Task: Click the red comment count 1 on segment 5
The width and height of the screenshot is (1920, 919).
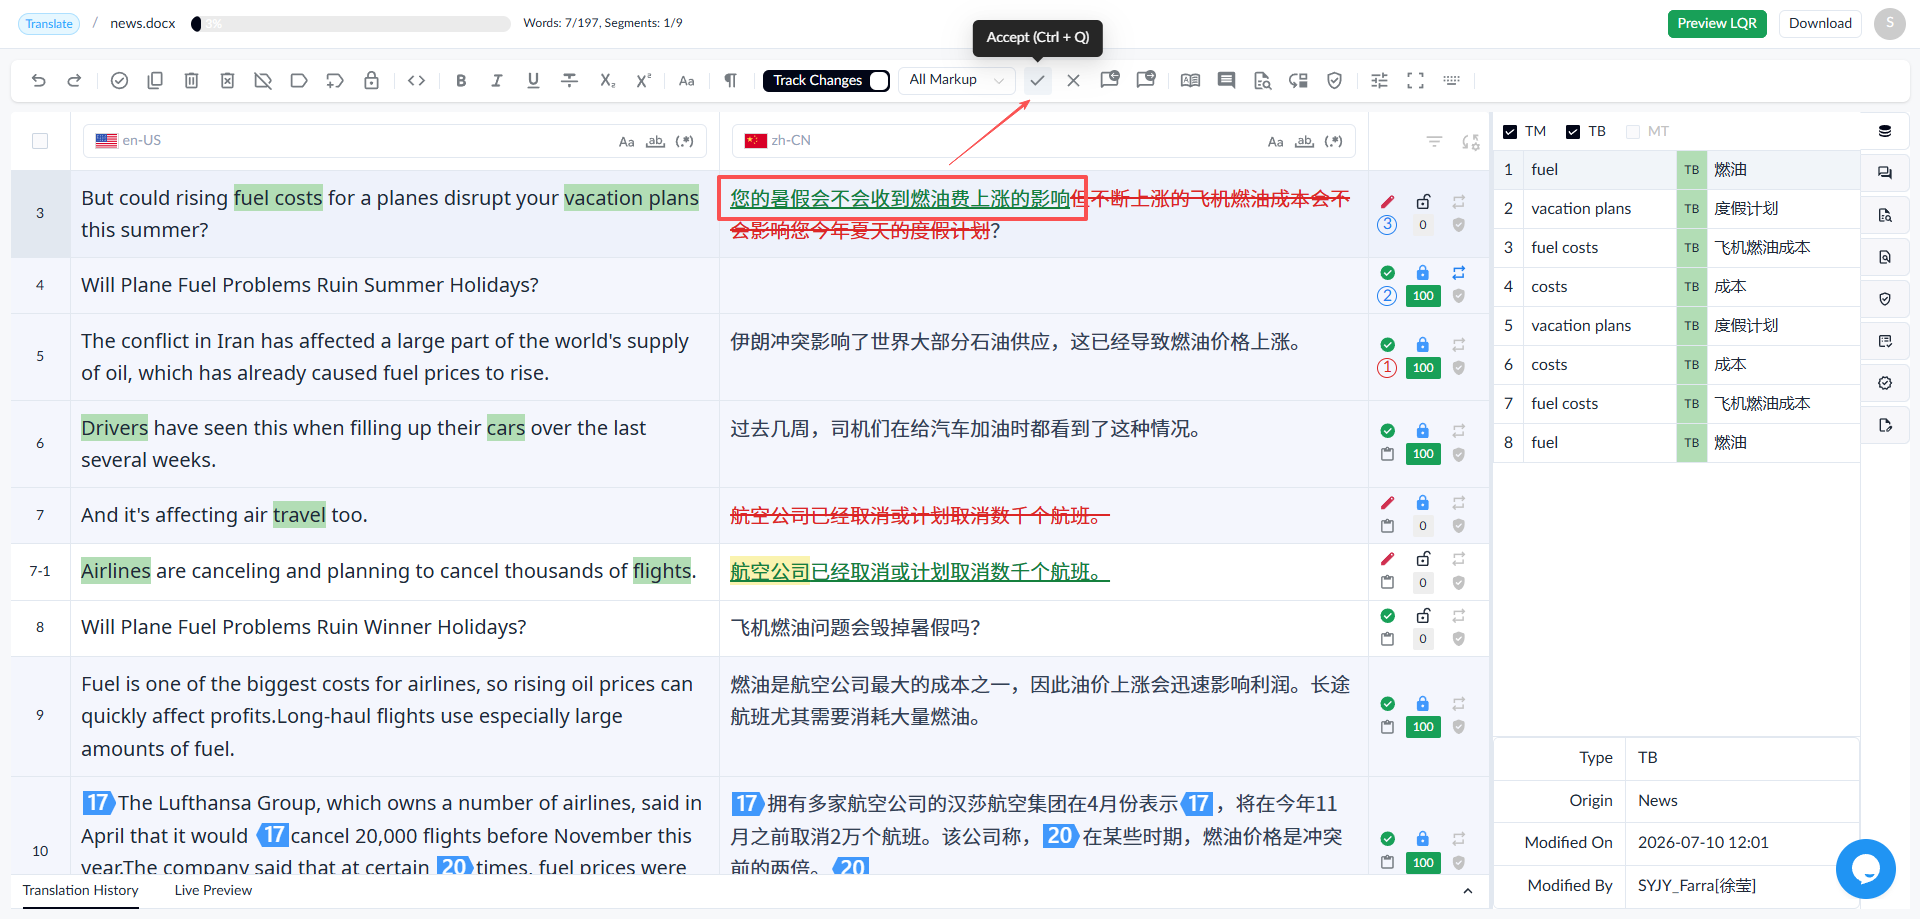Action: (1387, 368)
